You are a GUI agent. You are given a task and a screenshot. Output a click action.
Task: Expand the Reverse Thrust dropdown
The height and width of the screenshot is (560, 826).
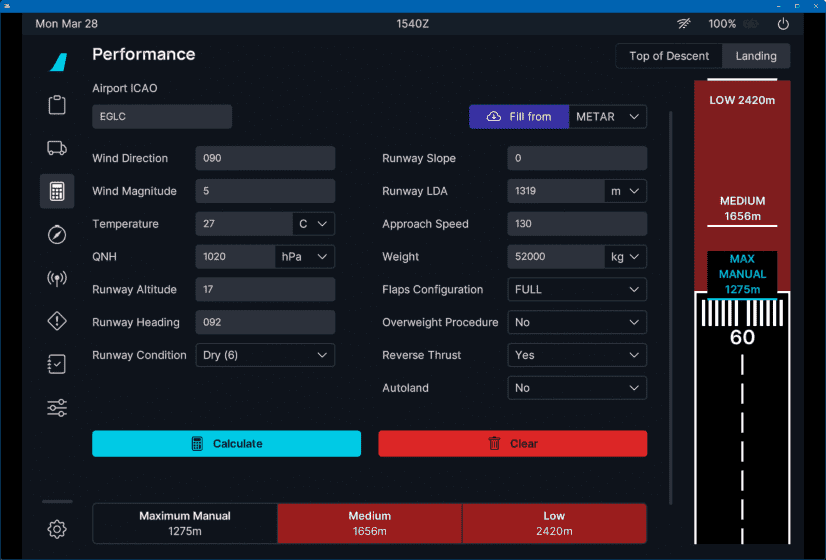[x=577, y=355]
